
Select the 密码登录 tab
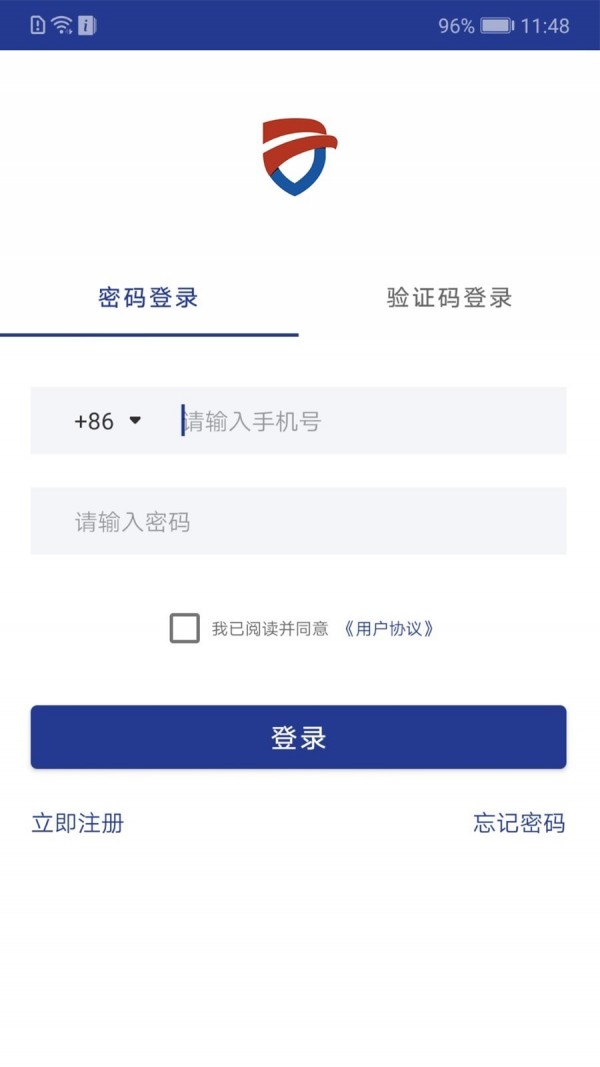[x=149, y=296]
